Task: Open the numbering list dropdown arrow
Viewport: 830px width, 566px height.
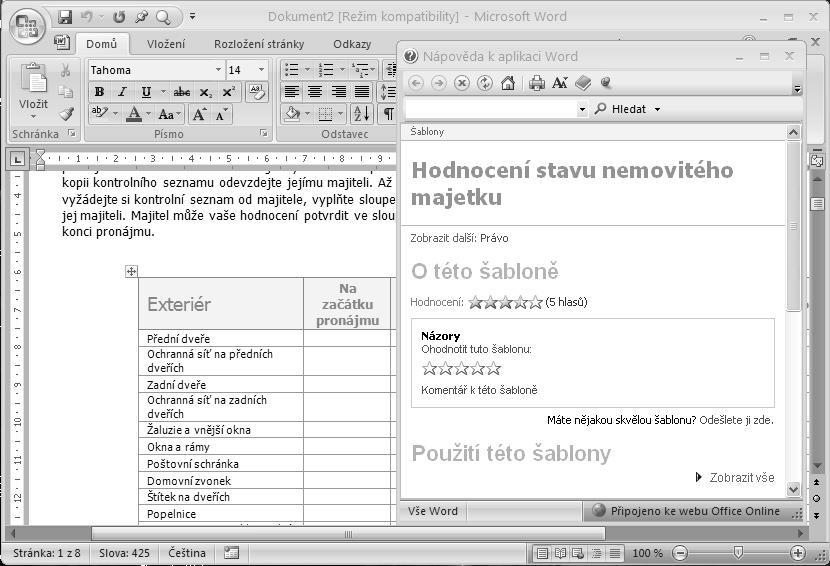Action: [x=341, y=70]
